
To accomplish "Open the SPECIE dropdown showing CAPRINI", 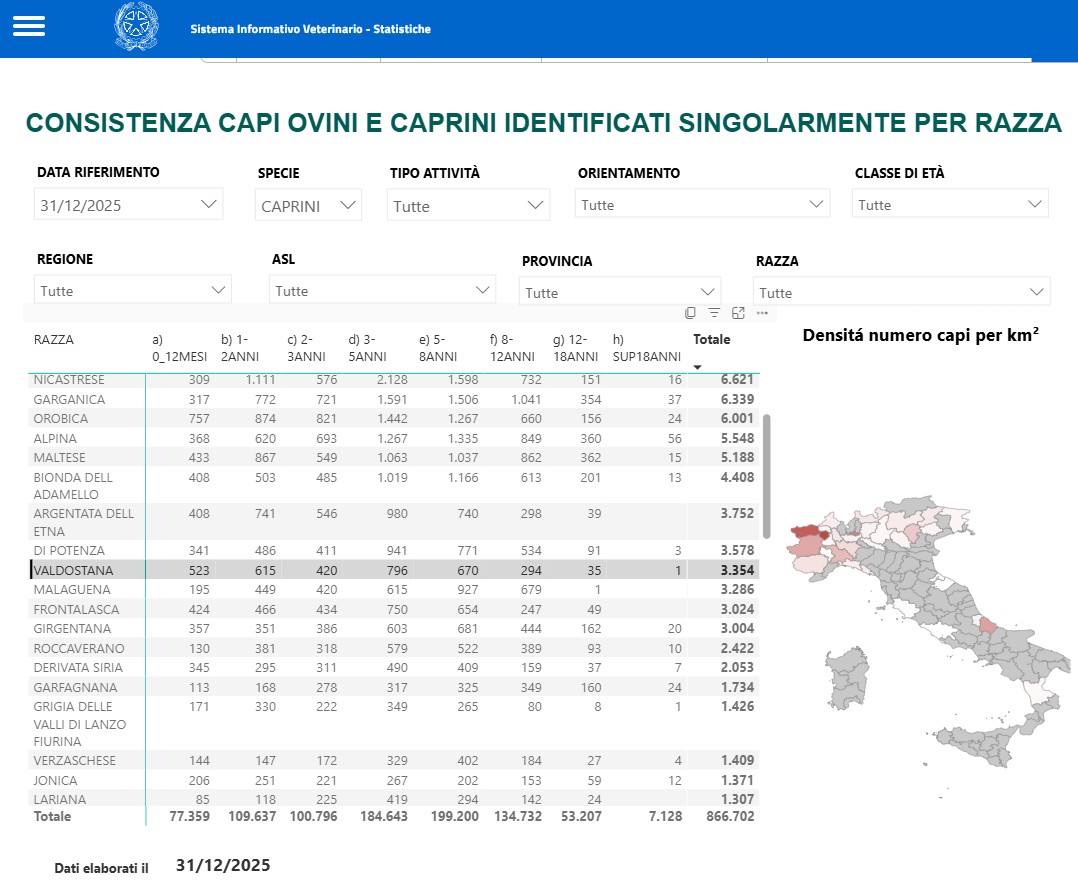I will [309, 205].
